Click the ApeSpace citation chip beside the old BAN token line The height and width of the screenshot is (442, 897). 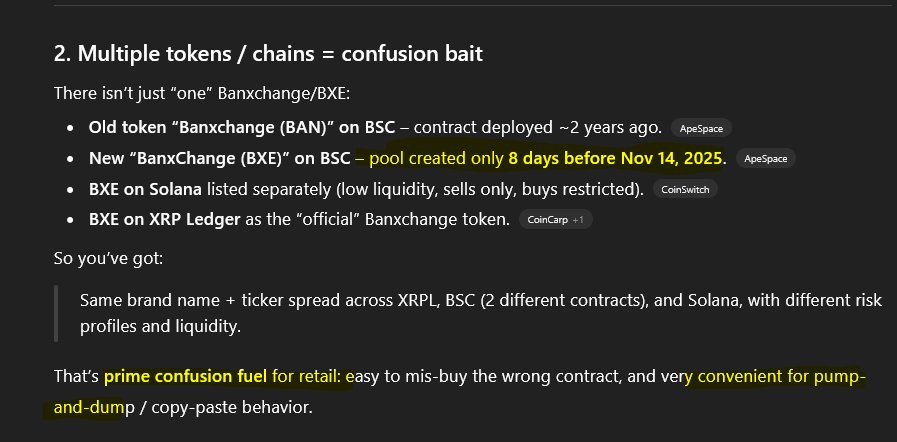coord(701,128)
